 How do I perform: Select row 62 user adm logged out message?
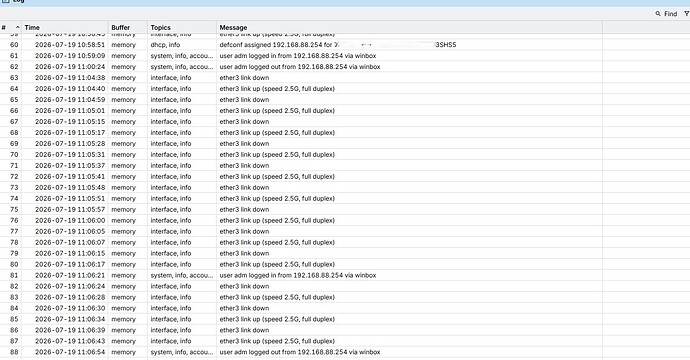pos(300,66)
